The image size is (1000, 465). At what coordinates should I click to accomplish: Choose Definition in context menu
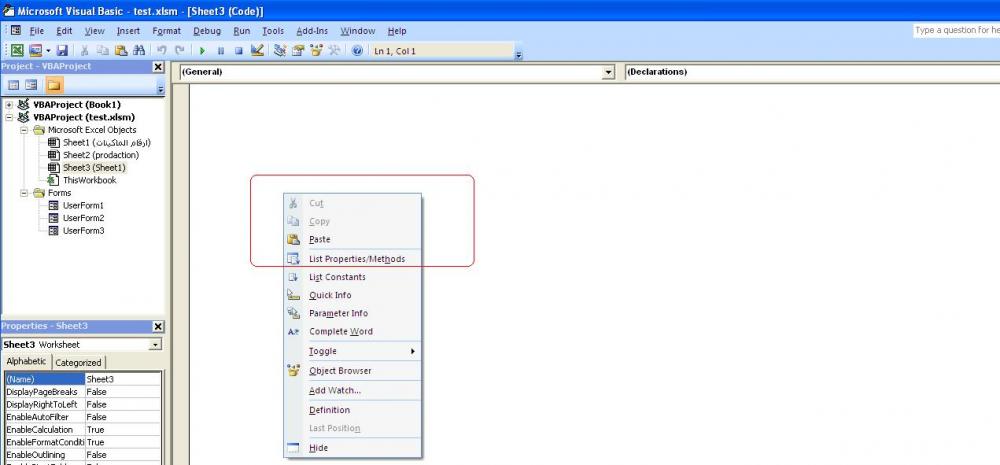(353, 410)
